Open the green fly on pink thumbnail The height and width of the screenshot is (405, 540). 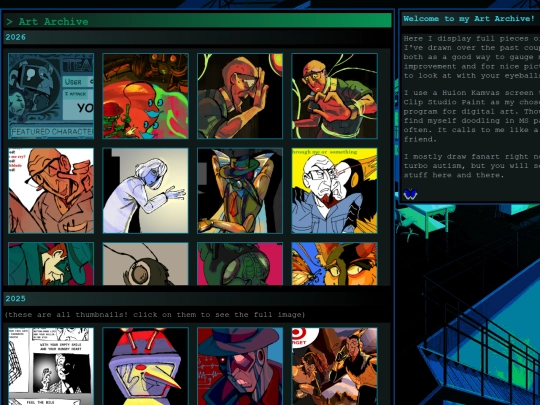point(240,264)
